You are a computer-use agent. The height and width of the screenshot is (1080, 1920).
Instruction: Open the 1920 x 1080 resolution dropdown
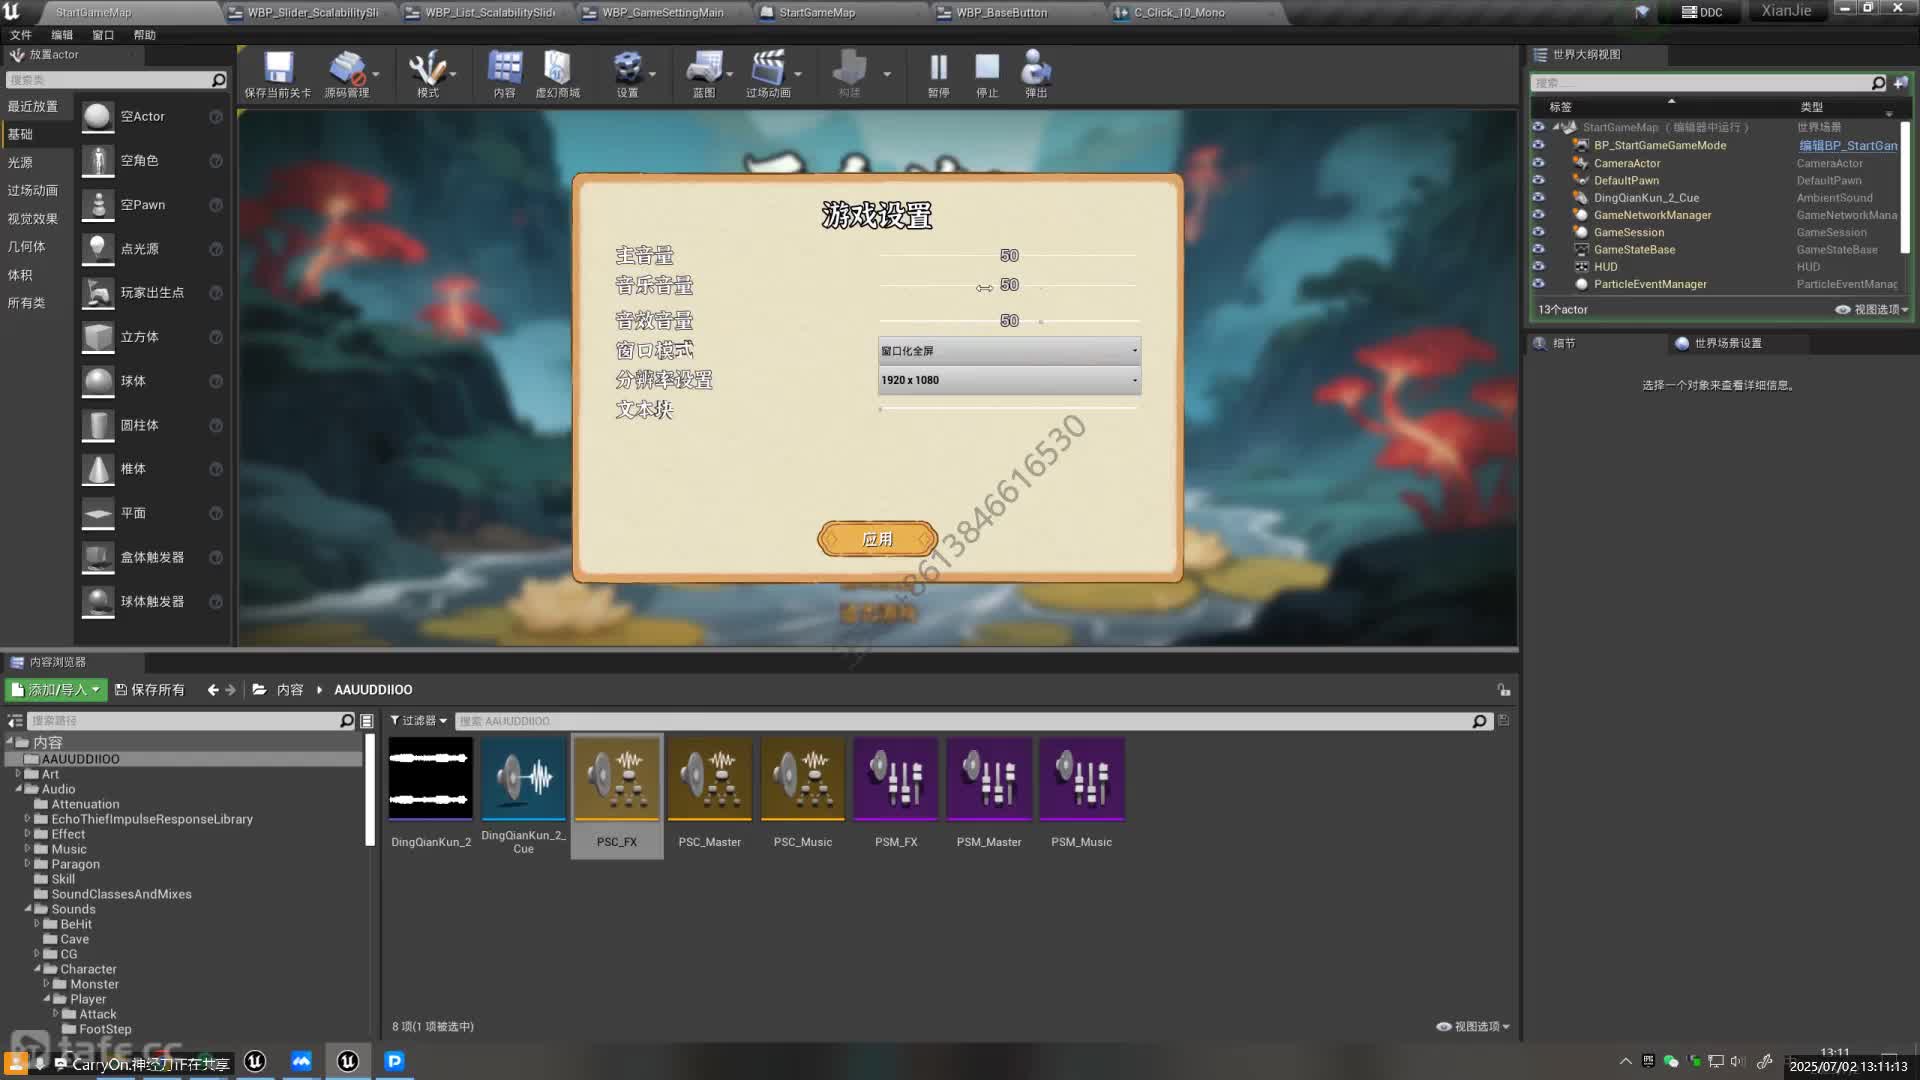click(x=1008, y=380)
